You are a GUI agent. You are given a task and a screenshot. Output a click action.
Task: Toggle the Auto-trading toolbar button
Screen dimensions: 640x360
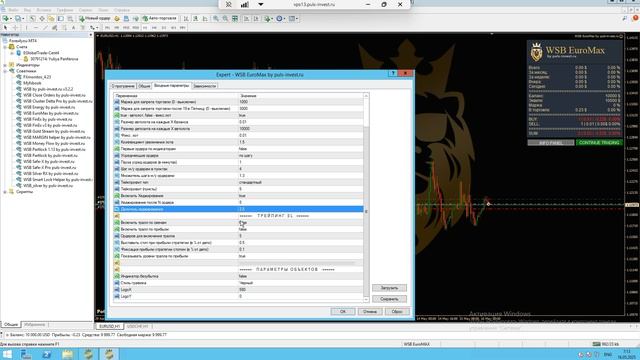point(160,18)
